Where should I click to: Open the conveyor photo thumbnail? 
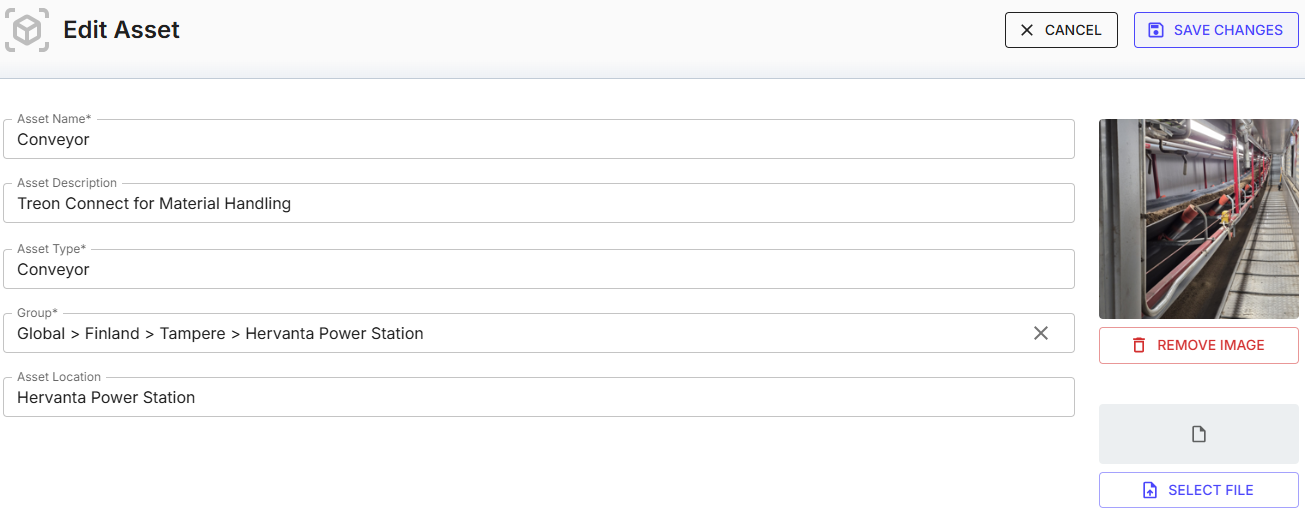click(1198, 219)
